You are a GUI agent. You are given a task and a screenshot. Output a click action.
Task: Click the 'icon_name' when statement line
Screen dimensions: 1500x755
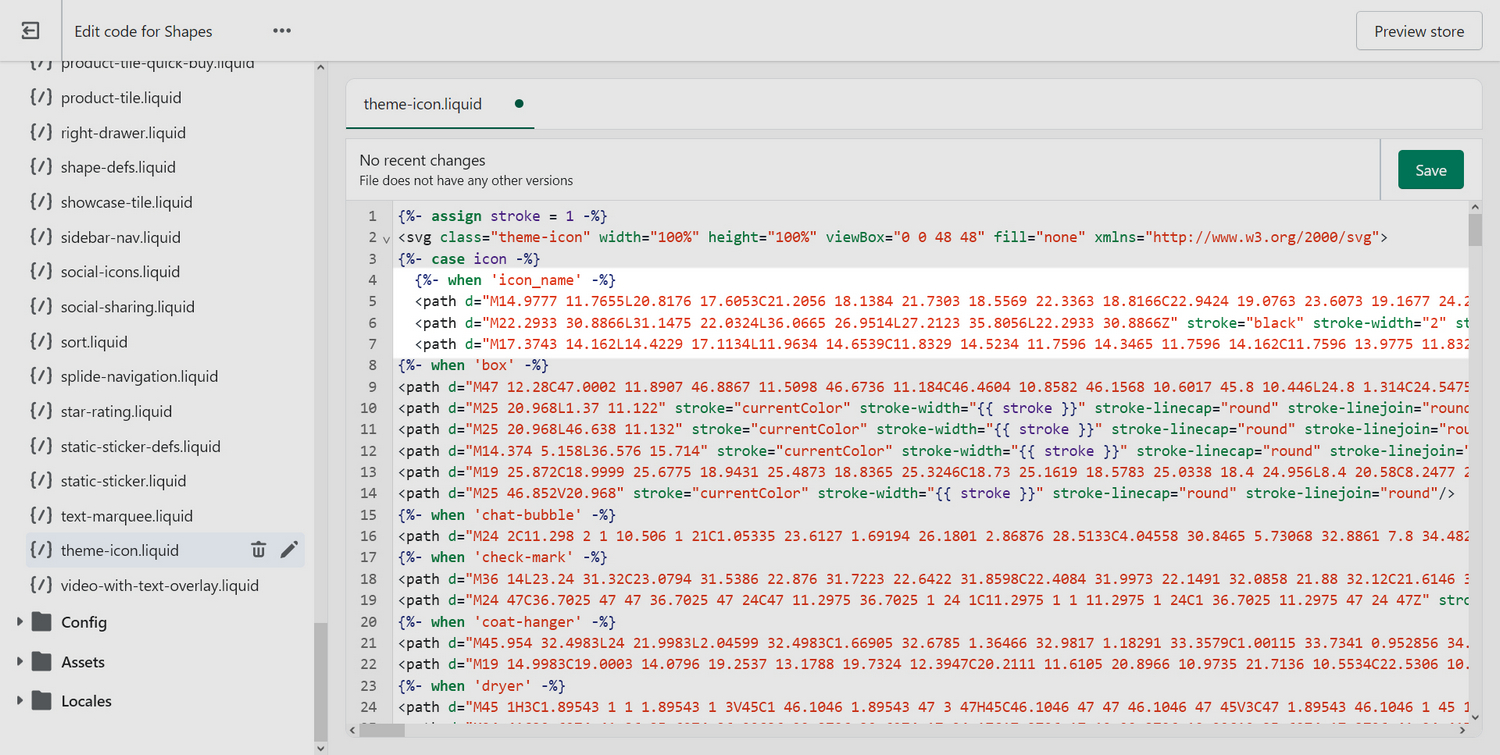point(515,280)
